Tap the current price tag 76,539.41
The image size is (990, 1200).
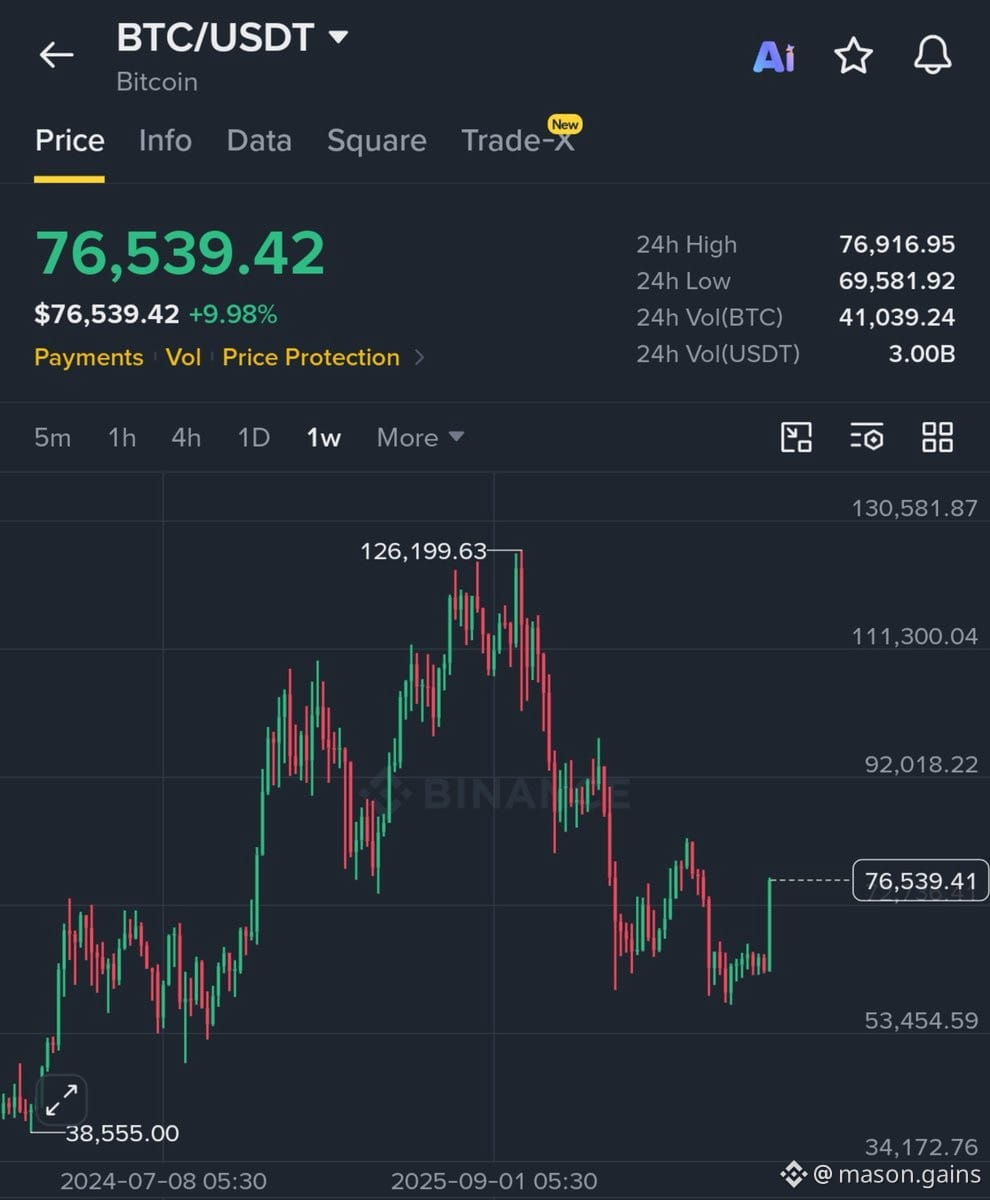tap(920, 880)
